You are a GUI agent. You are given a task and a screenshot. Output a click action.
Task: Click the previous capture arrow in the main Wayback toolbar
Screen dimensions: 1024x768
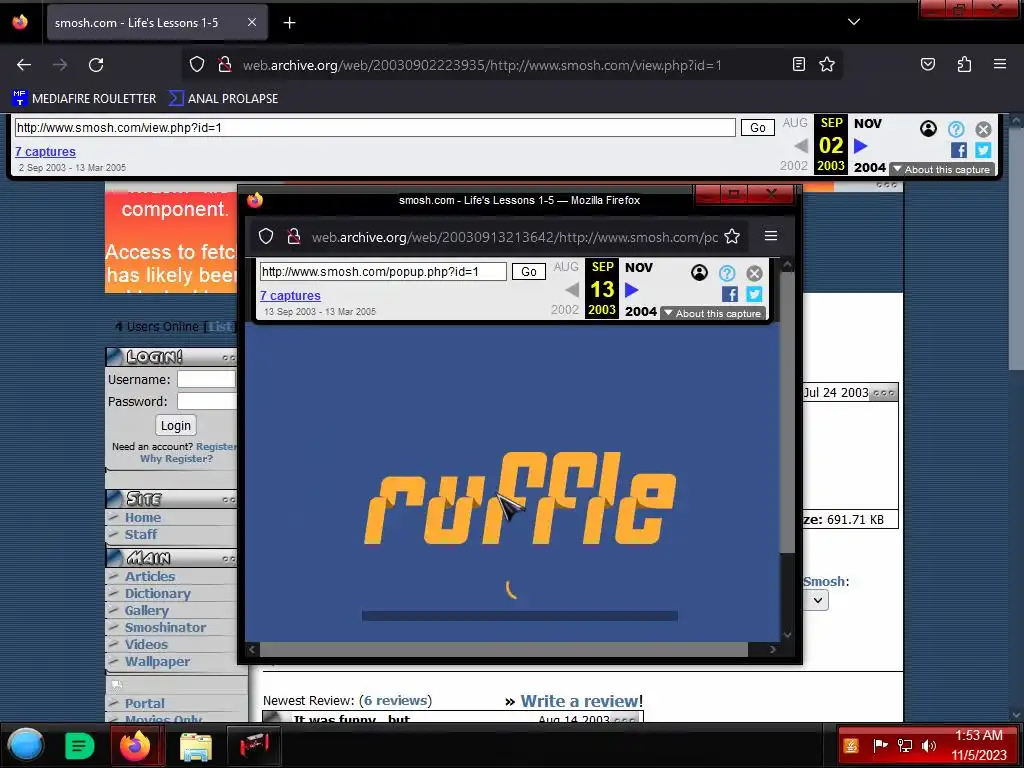(801, 146)
